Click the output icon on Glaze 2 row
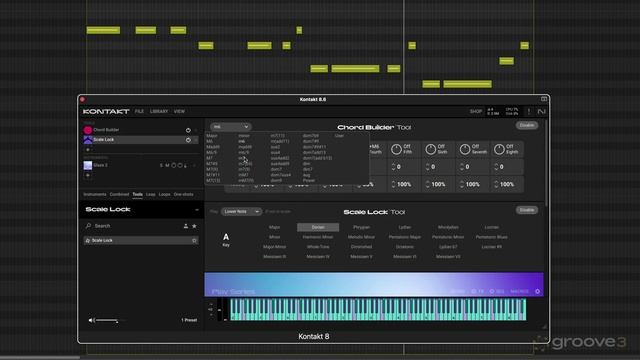This screenshot has height=360, width=640. (x=186, y=165)
